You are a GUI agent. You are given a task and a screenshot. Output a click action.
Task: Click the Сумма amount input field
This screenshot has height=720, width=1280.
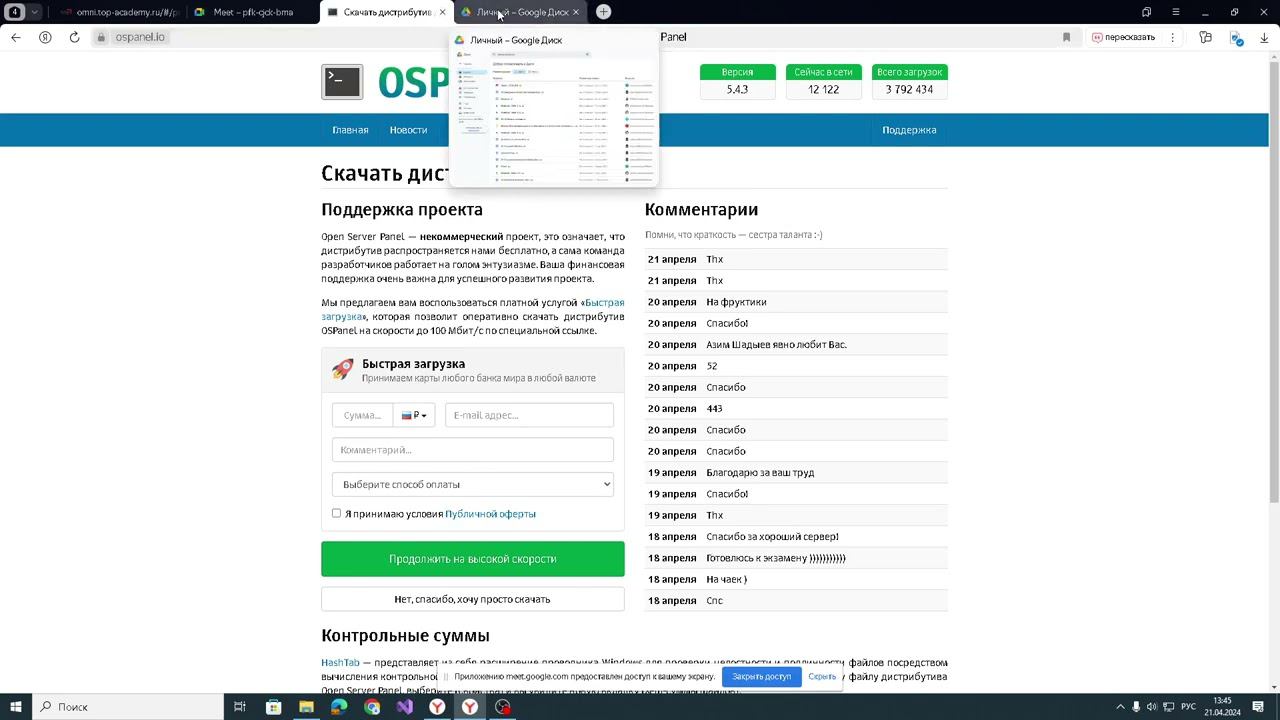point(362,415)
